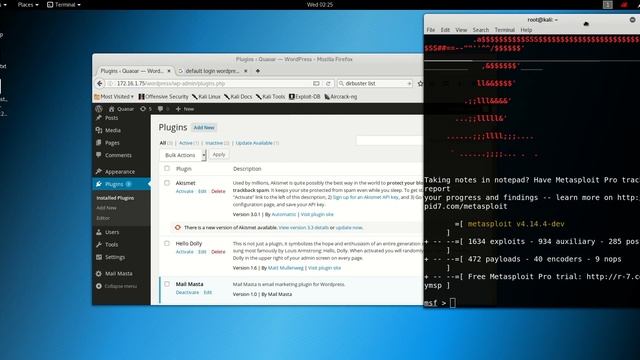640x360 pixels.
Task: Close the Plugins Quasar tab
Action: click(x=169, y=71)
